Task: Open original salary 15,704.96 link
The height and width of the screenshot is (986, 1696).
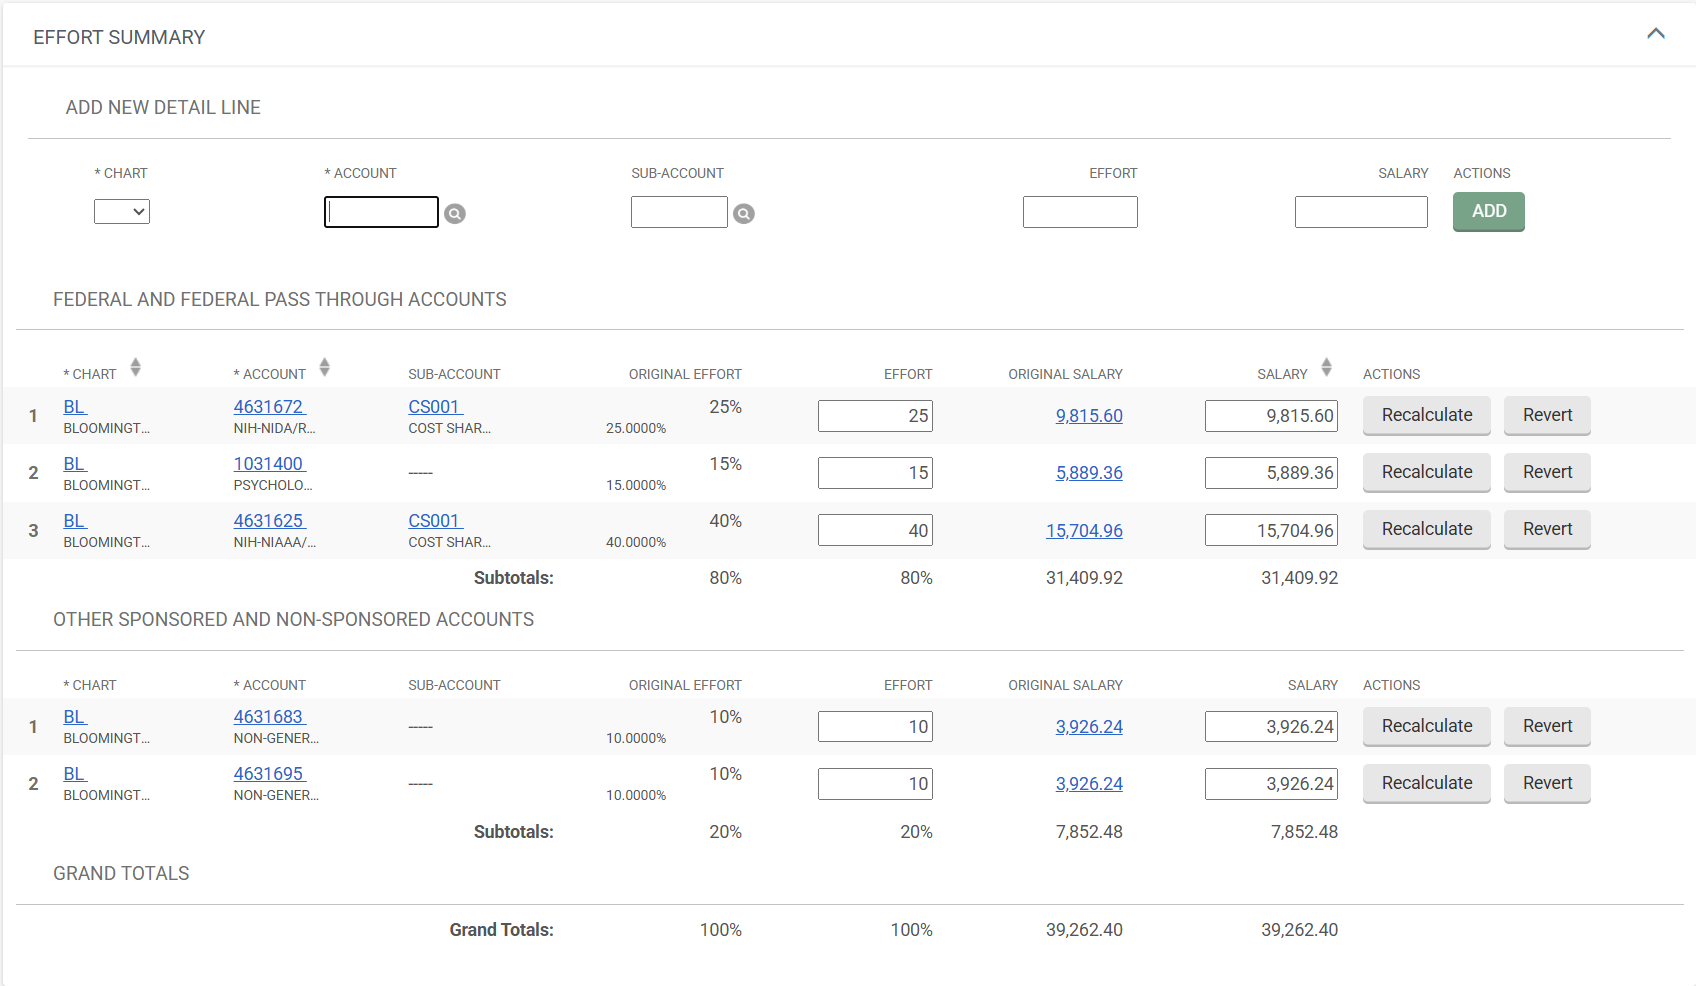Action: click(x=1084, y=531)
